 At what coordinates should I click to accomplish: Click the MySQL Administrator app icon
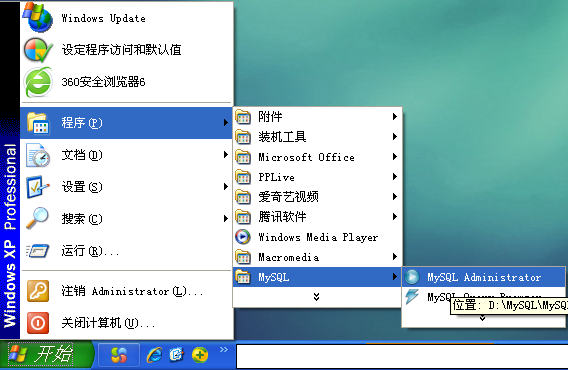click(412, 277)
